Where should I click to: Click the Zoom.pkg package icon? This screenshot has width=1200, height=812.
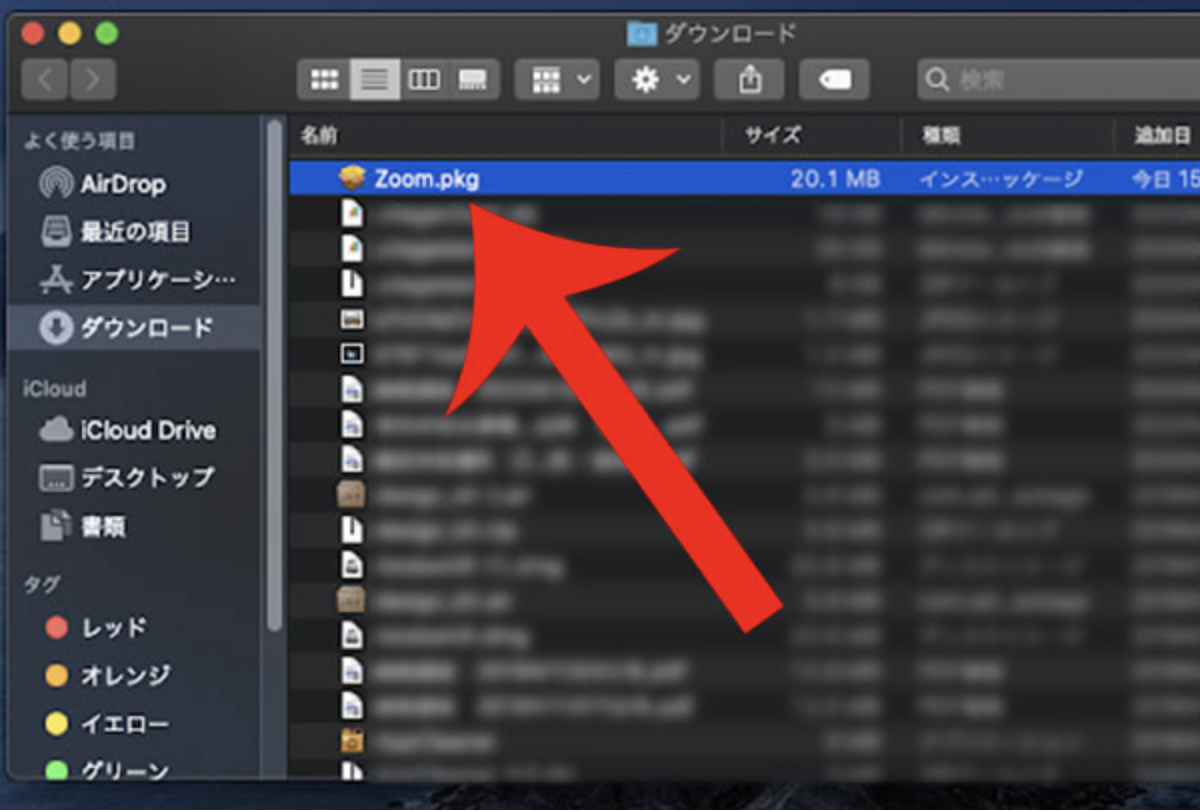352,179
